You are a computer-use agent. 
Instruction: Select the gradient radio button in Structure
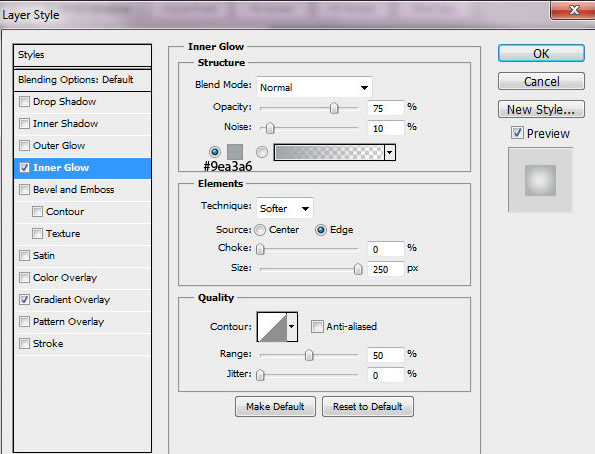(x=261, y=152)
